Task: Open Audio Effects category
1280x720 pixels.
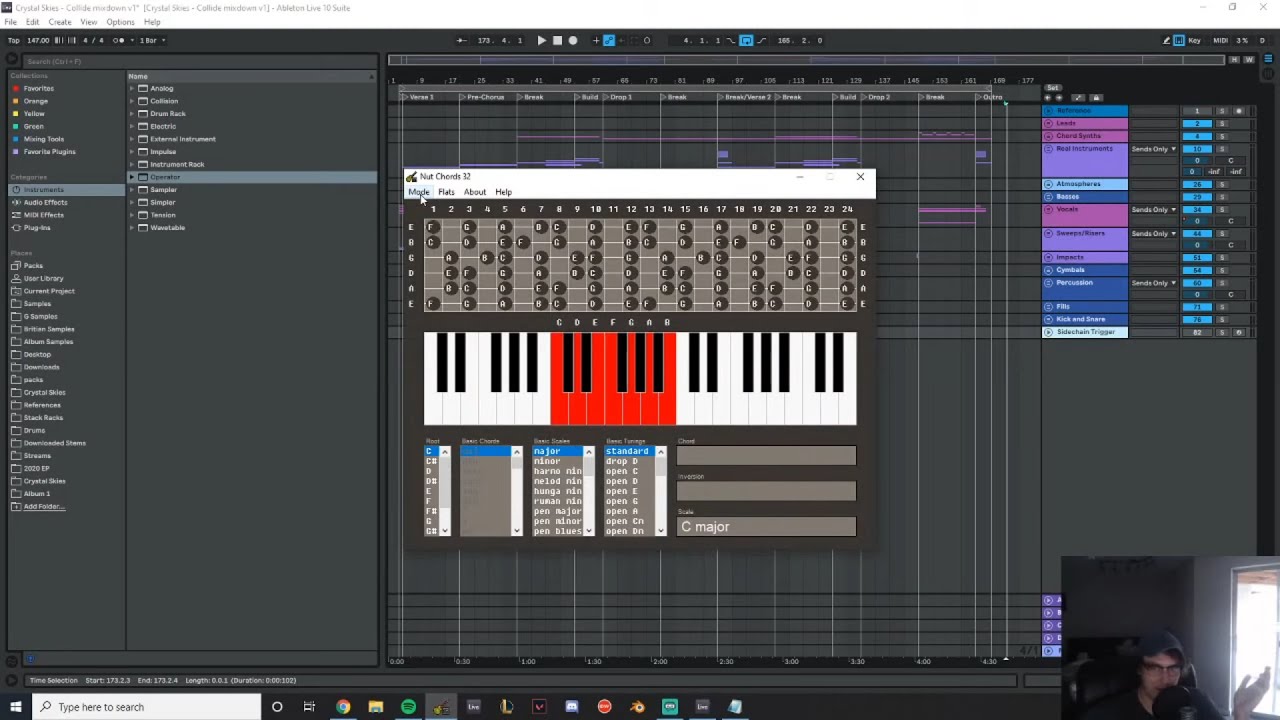Action: tap(45, 202)
